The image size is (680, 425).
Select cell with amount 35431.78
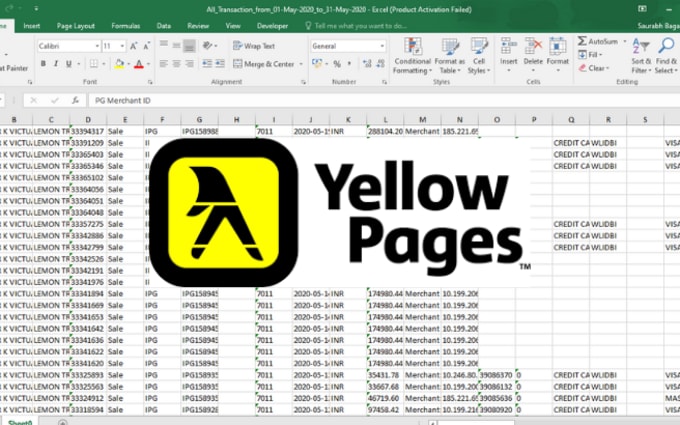click(x=385, y=375)
